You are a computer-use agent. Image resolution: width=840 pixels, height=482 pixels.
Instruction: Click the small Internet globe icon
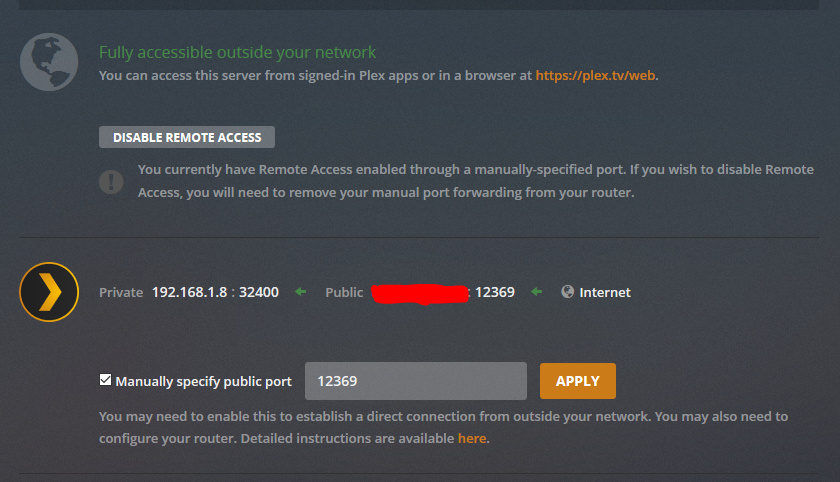(x=568, y=292)
